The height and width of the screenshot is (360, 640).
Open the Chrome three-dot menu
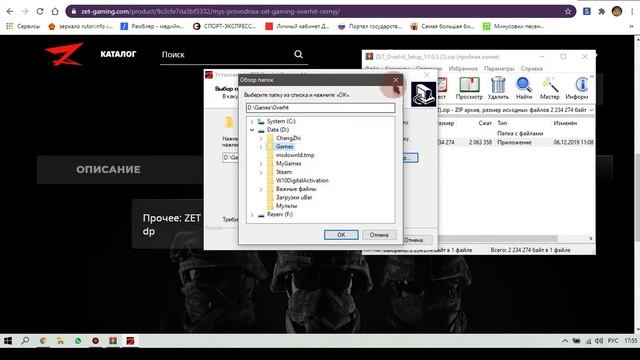[633, 11]
